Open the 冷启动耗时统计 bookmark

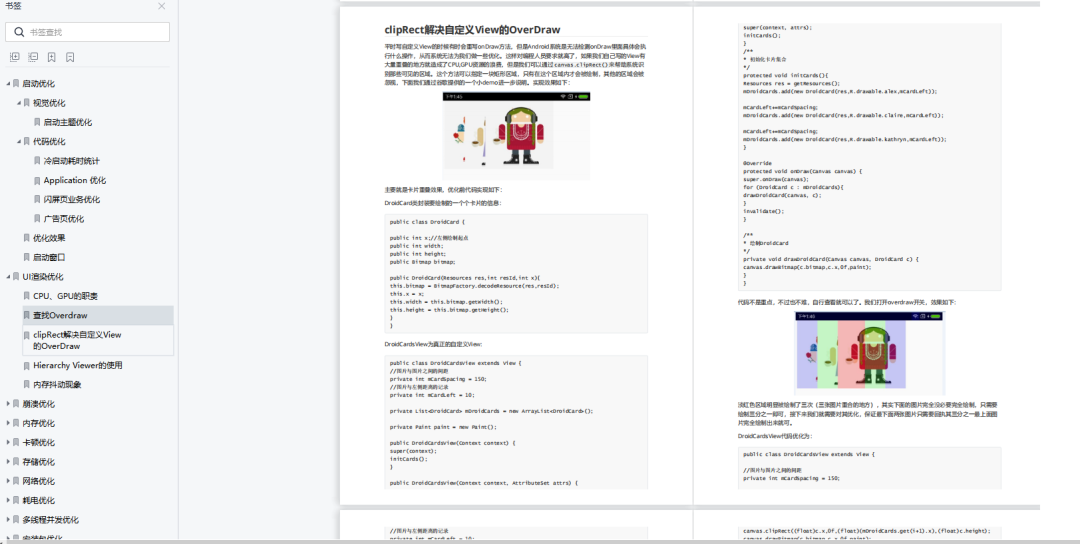tap(72, 160)
